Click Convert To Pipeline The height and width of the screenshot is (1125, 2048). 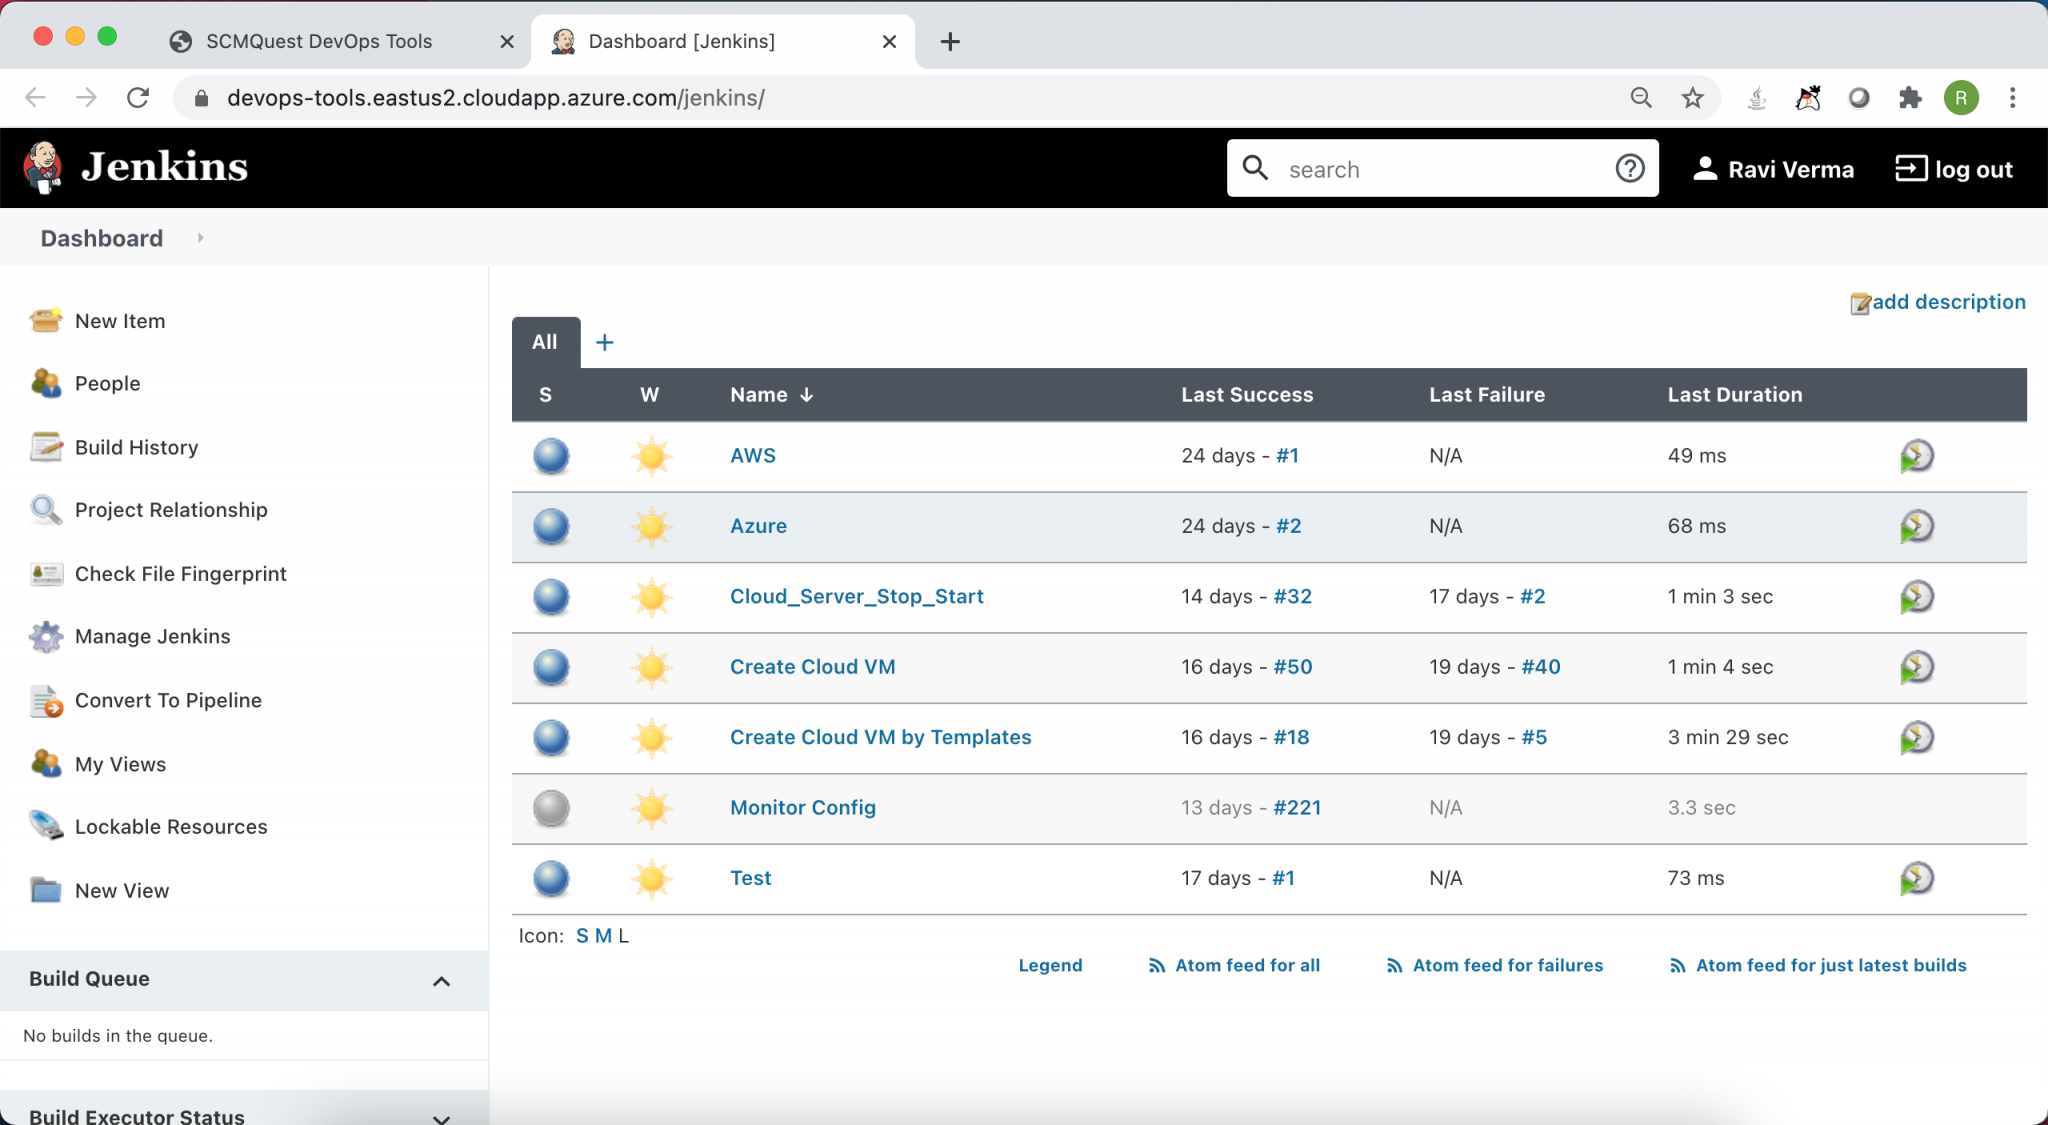coord(167,700)
